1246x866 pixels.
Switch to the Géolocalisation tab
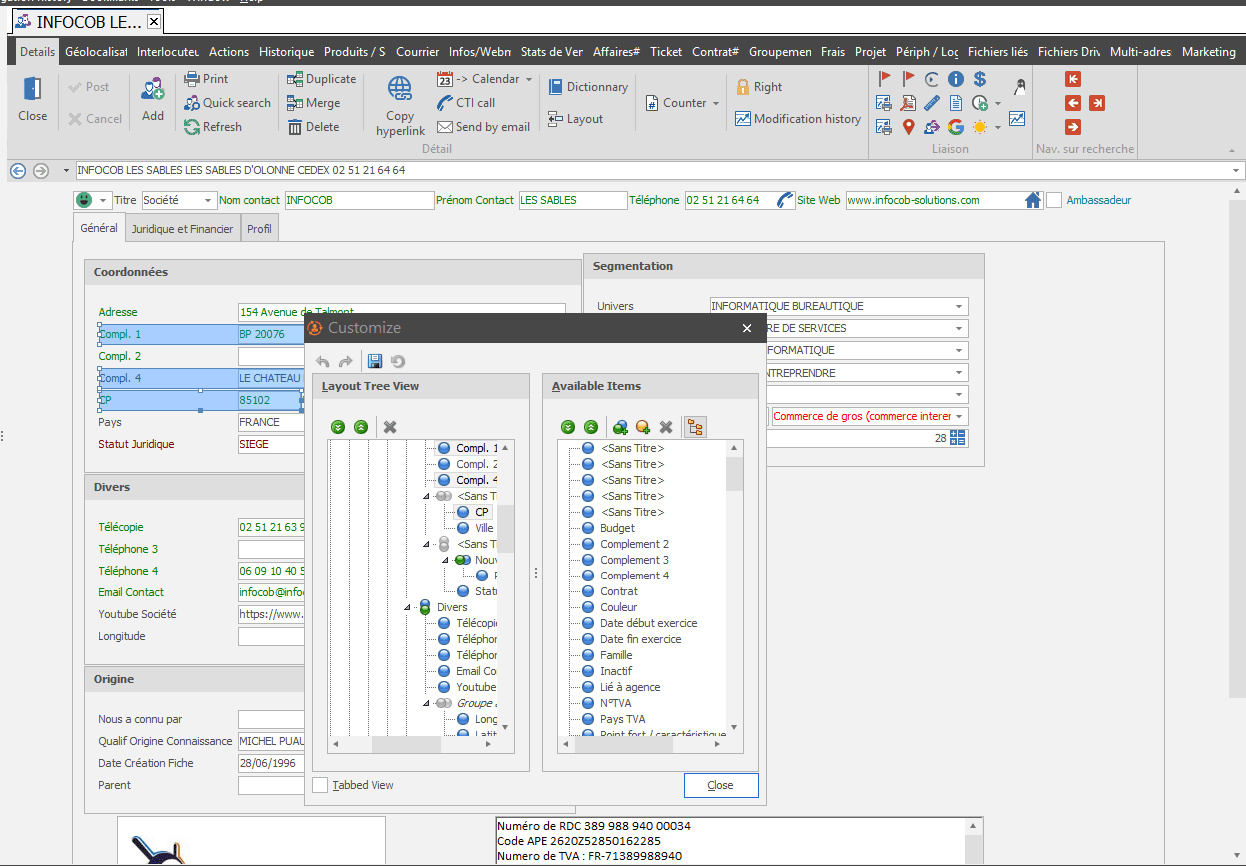[96, 52]
